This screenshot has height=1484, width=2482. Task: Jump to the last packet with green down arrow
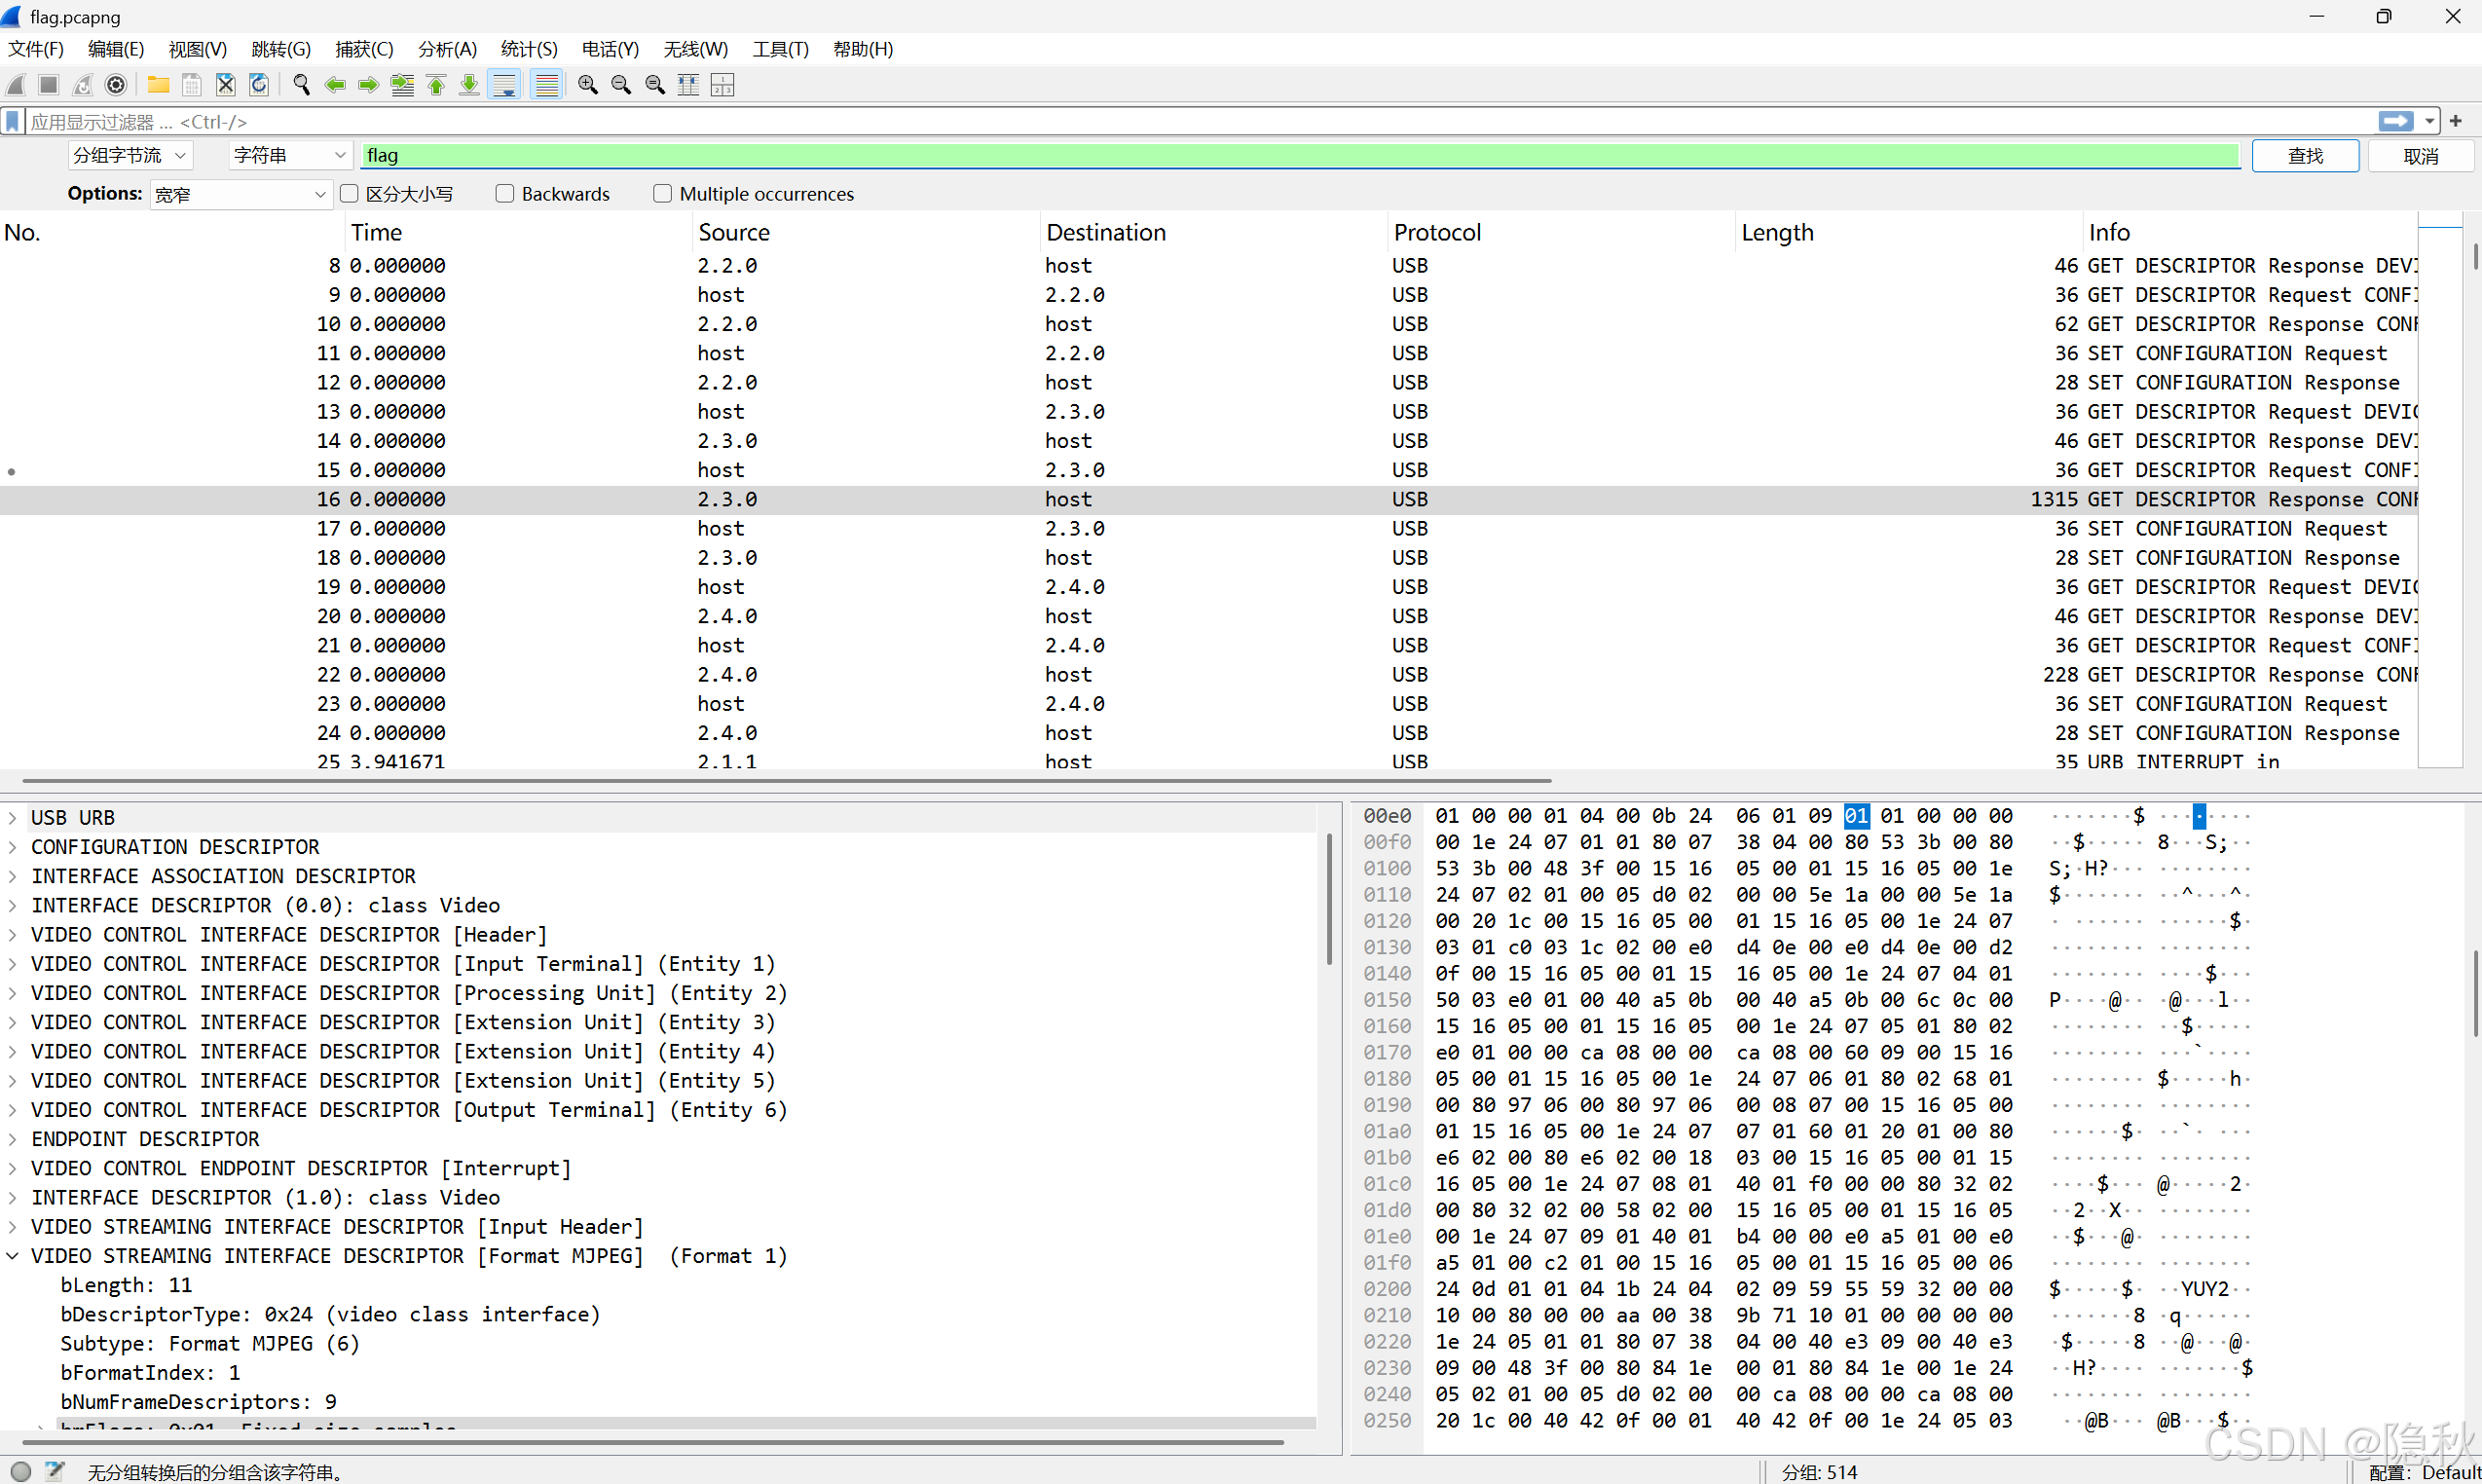point(469,85)
